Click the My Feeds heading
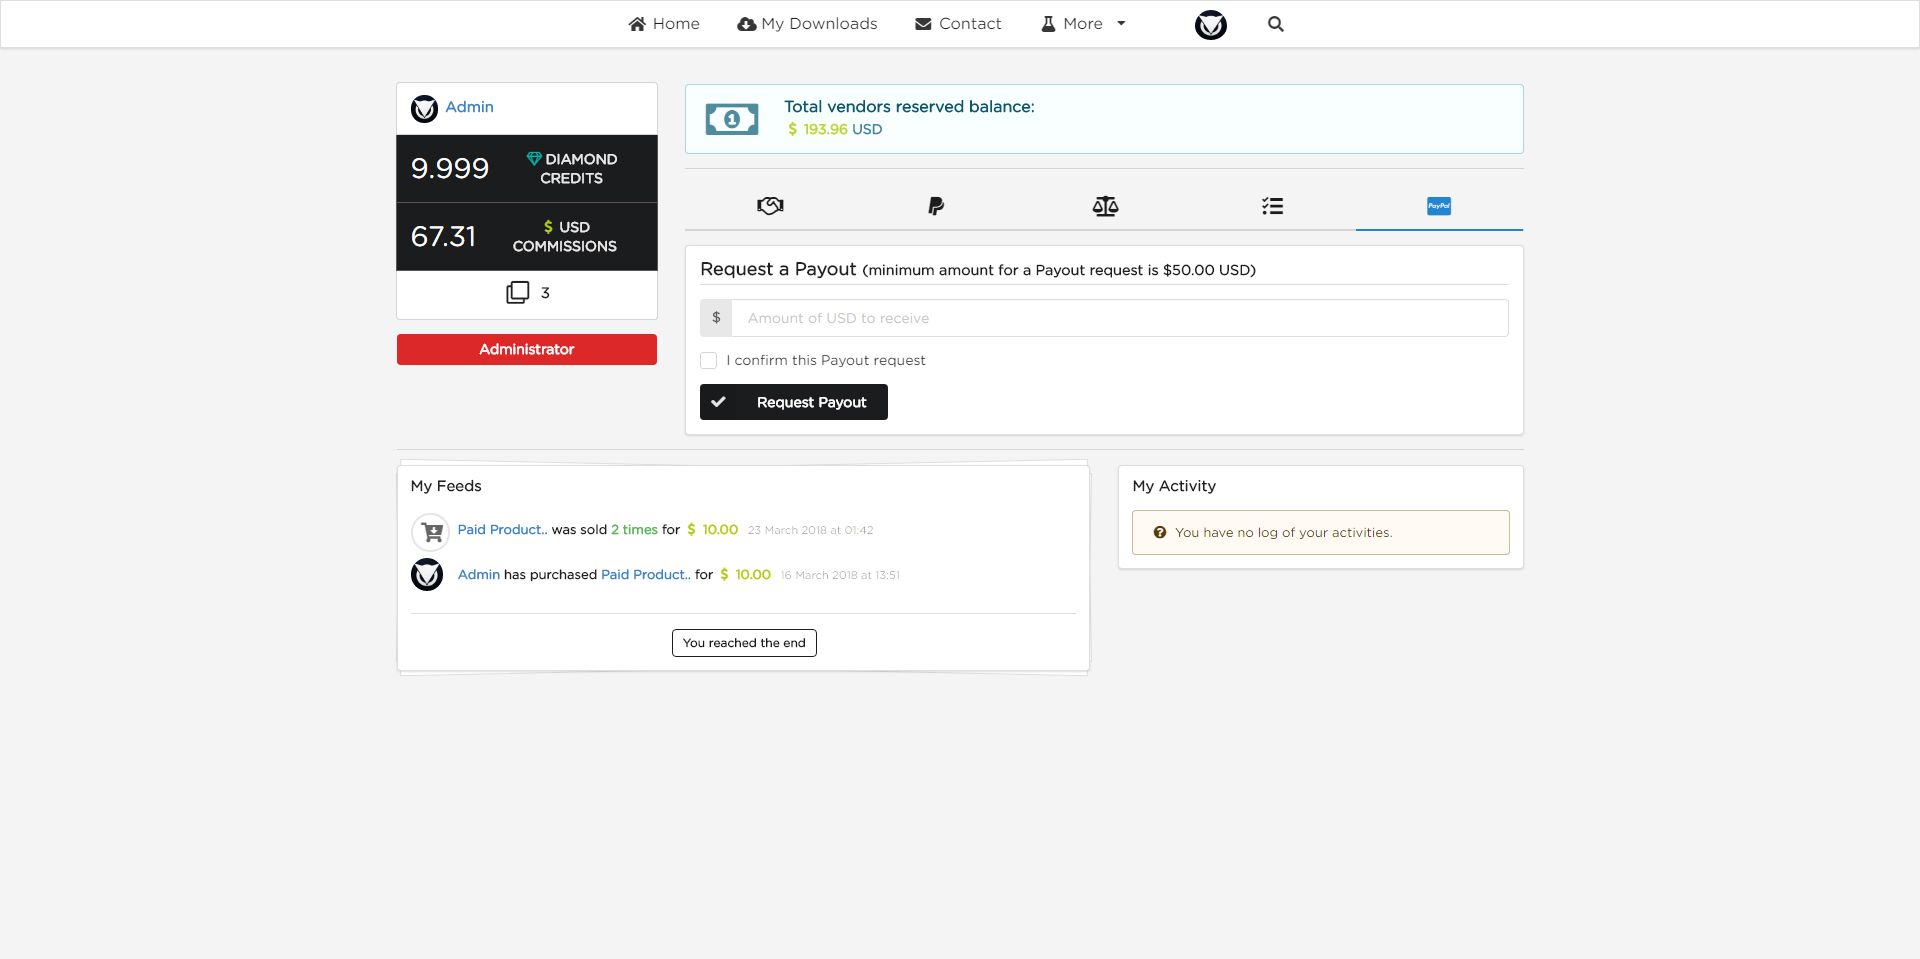This screenshot has width=1920, height=959. 446,486
